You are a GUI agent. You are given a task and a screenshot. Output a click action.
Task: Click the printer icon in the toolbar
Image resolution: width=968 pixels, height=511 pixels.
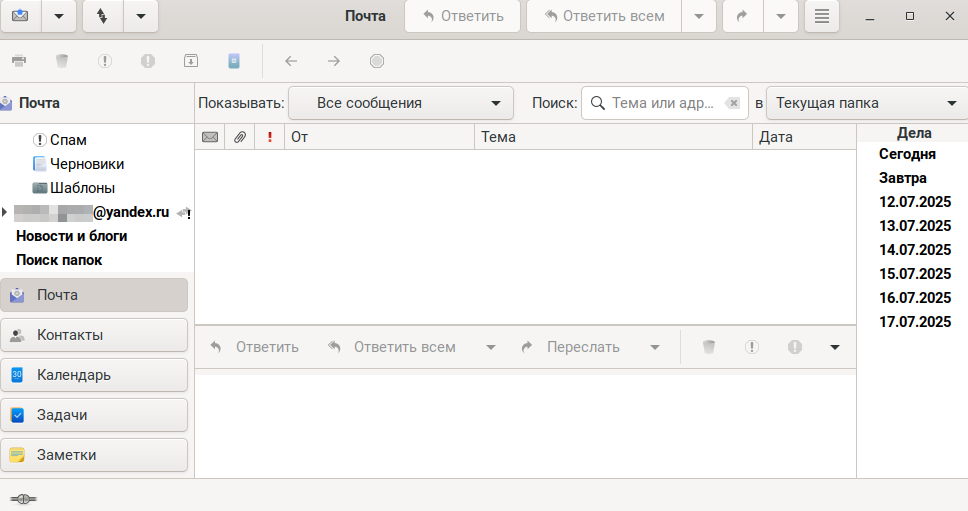click(x=19, y=61)
